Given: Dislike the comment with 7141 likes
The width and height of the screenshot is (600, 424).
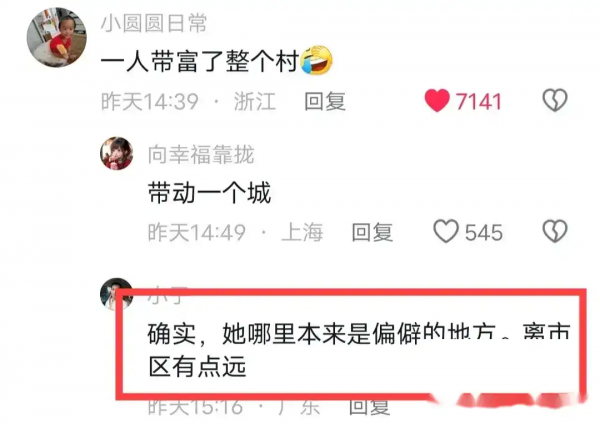Looking at the screenshot, I should pyautogui.click(x=554, y=100).
